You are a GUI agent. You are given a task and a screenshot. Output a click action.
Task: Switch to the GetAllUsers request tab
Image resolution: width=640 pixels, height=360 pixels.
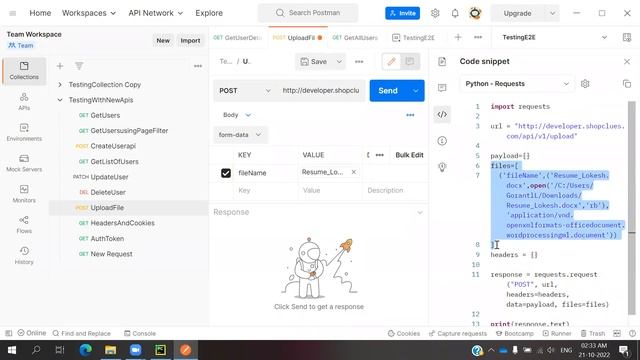click(355, 38)
